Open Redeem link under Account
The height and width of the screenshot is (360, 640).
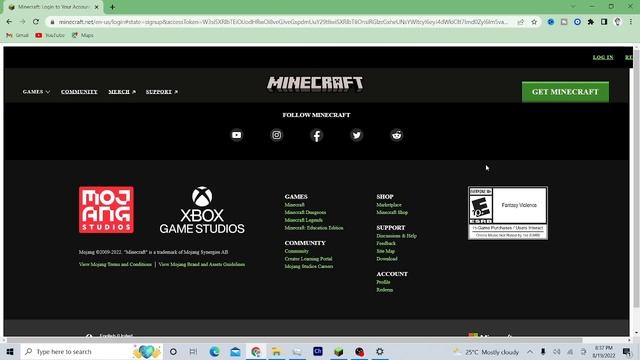[x=384, y=290]
